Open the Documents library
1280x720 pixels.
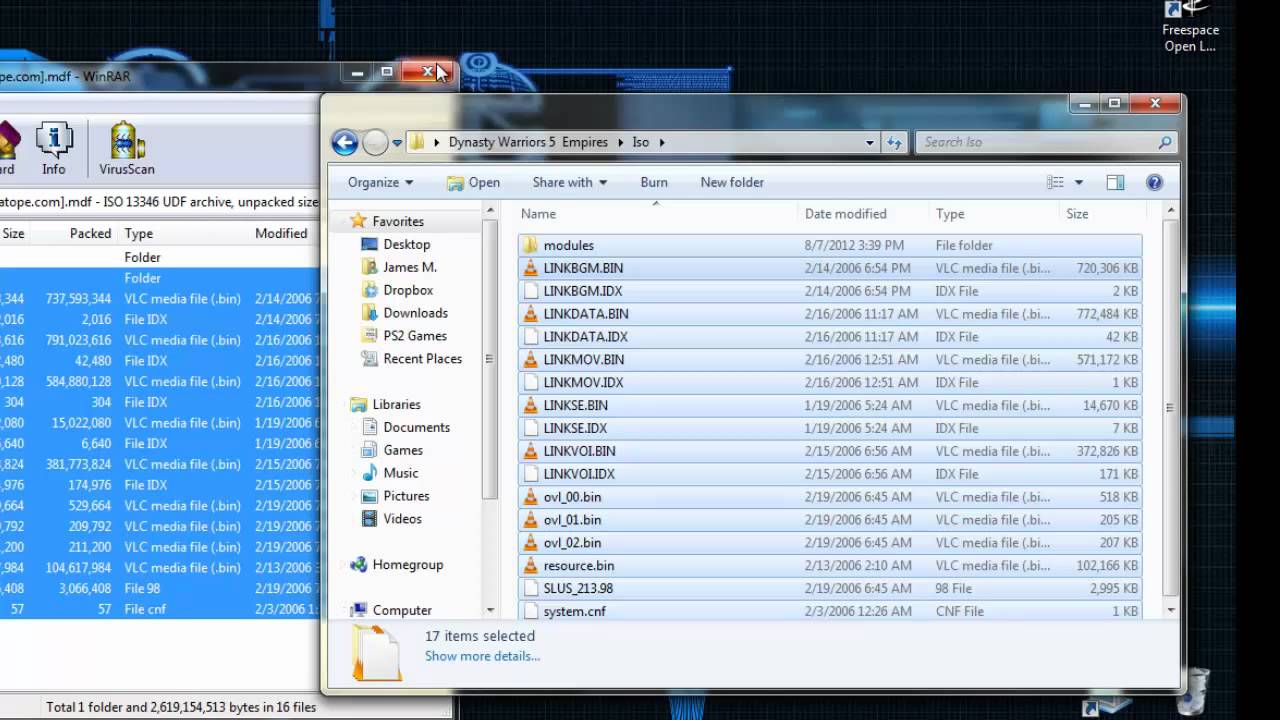coord(416,427)
